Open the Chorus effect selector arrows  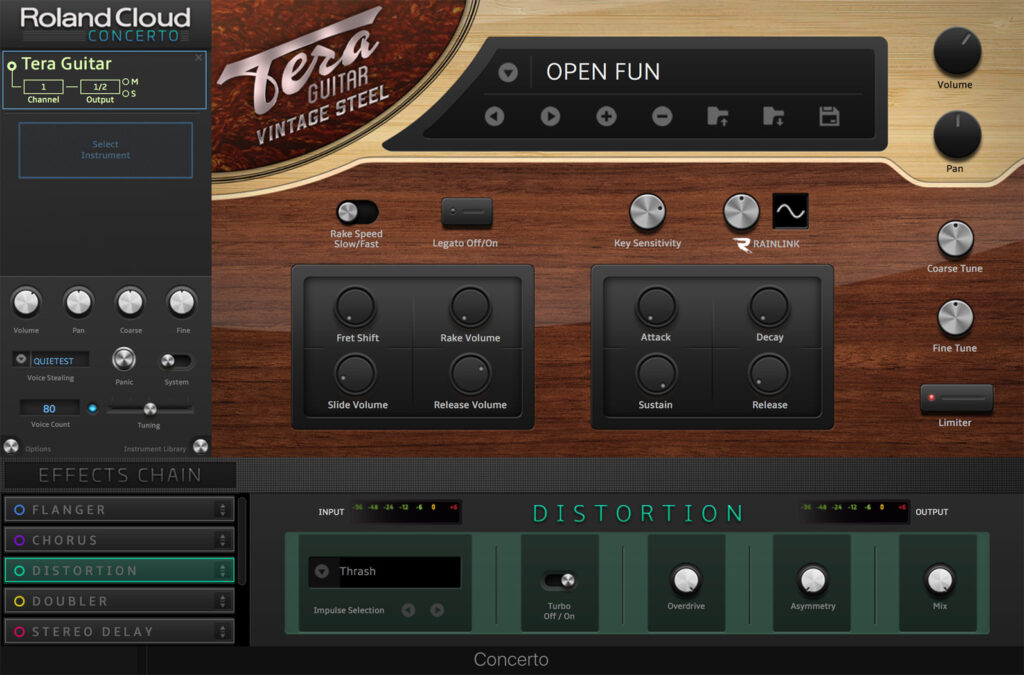[222, 540]
